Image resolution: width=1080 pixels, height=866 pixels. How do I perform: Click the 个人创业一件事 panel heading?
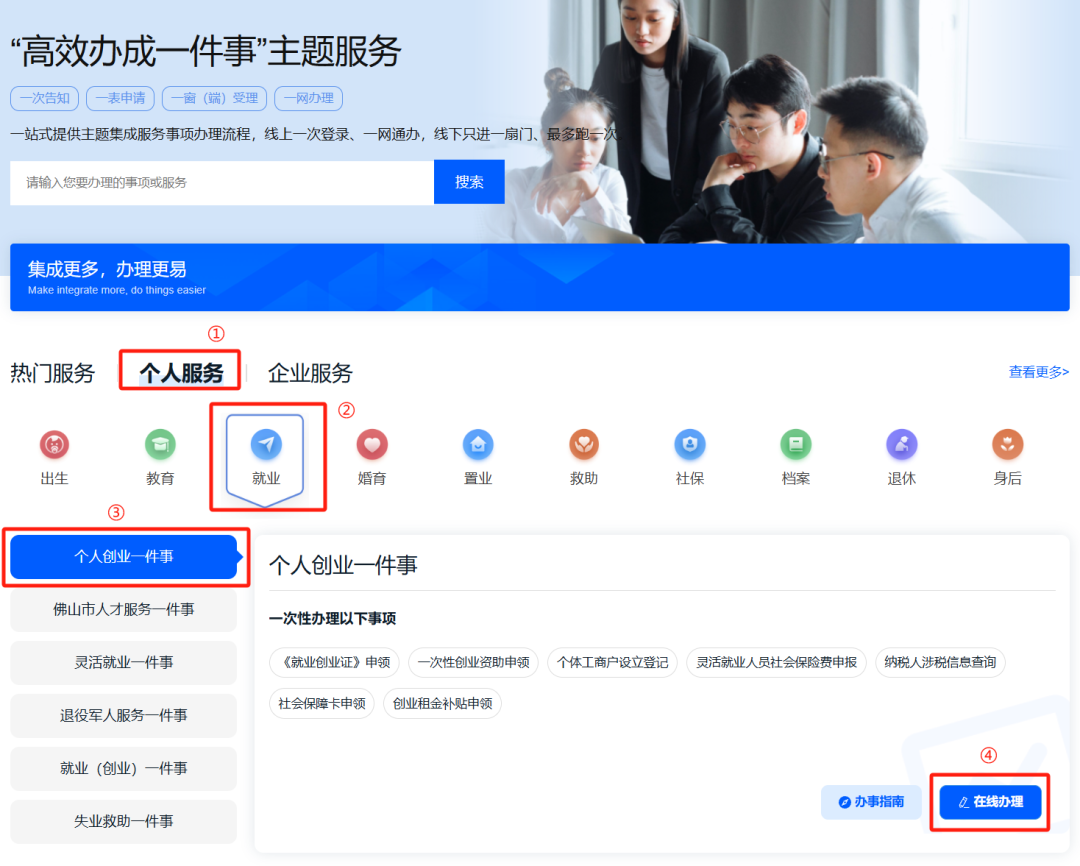pyautogui.click(x=343, y=566)
